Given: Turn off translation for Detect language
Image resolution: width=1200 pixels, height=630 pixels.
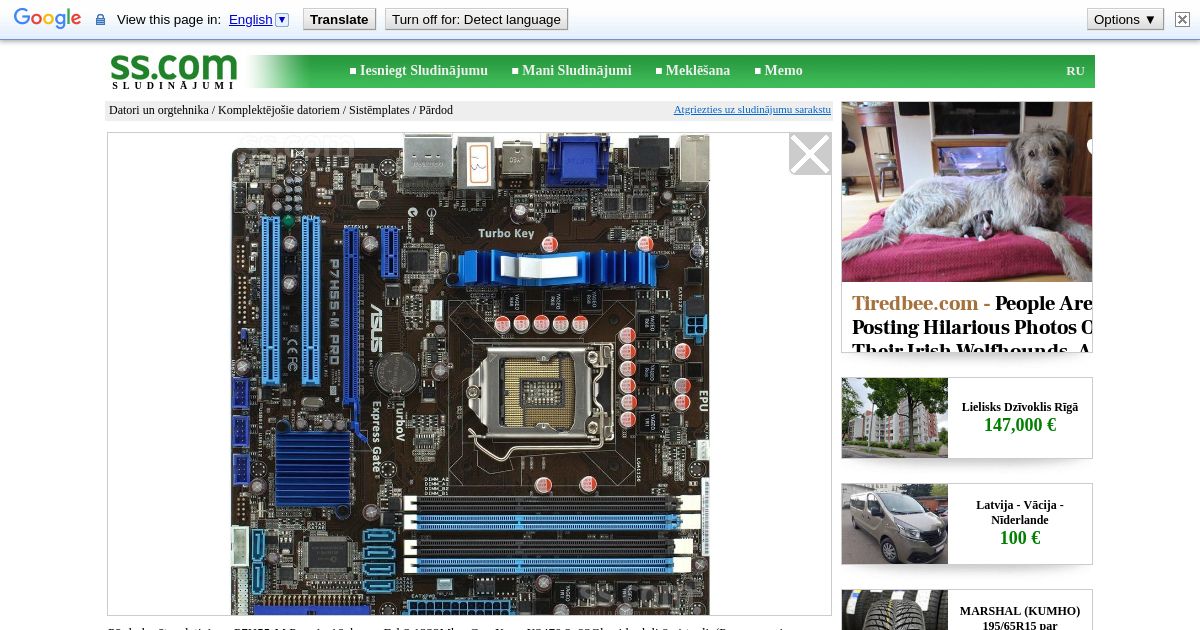Looking at the screenshot, I should [476, 19].
